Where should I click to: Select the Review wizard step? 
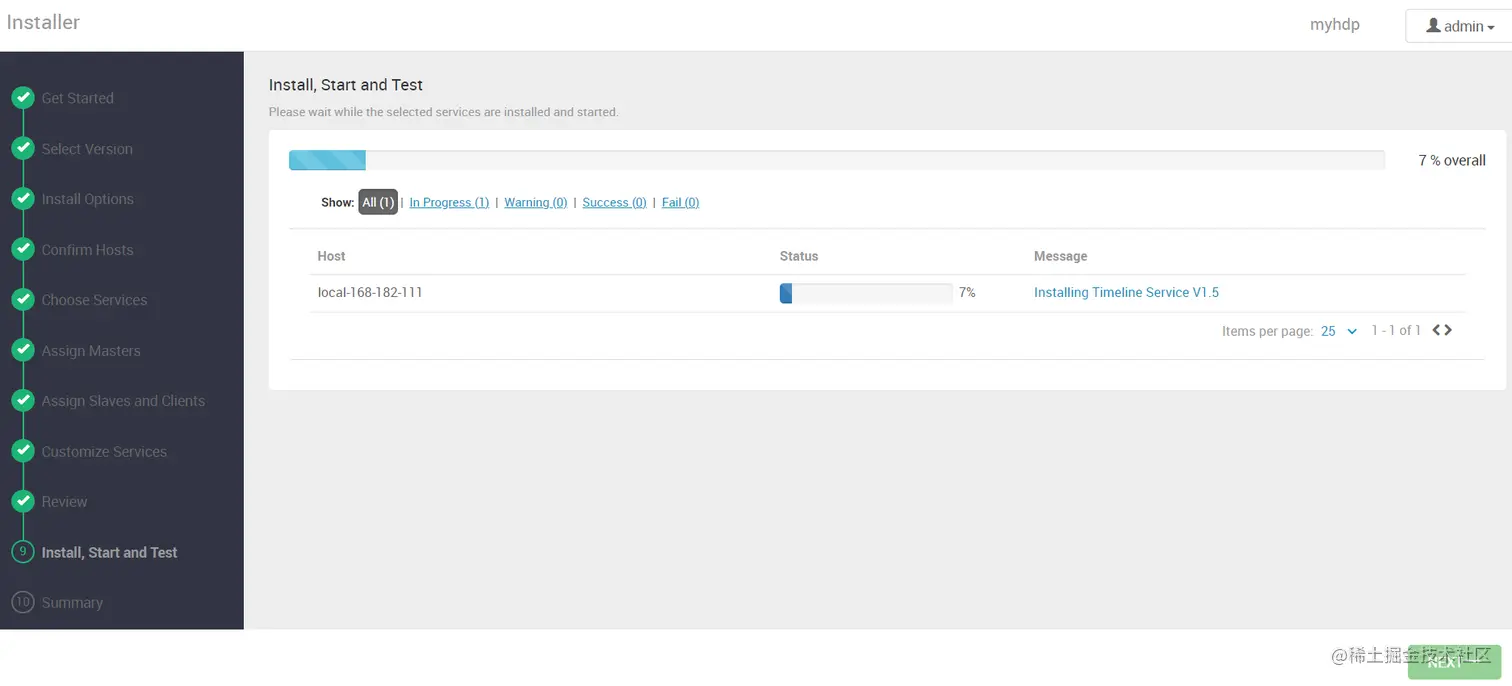point(64,502)
